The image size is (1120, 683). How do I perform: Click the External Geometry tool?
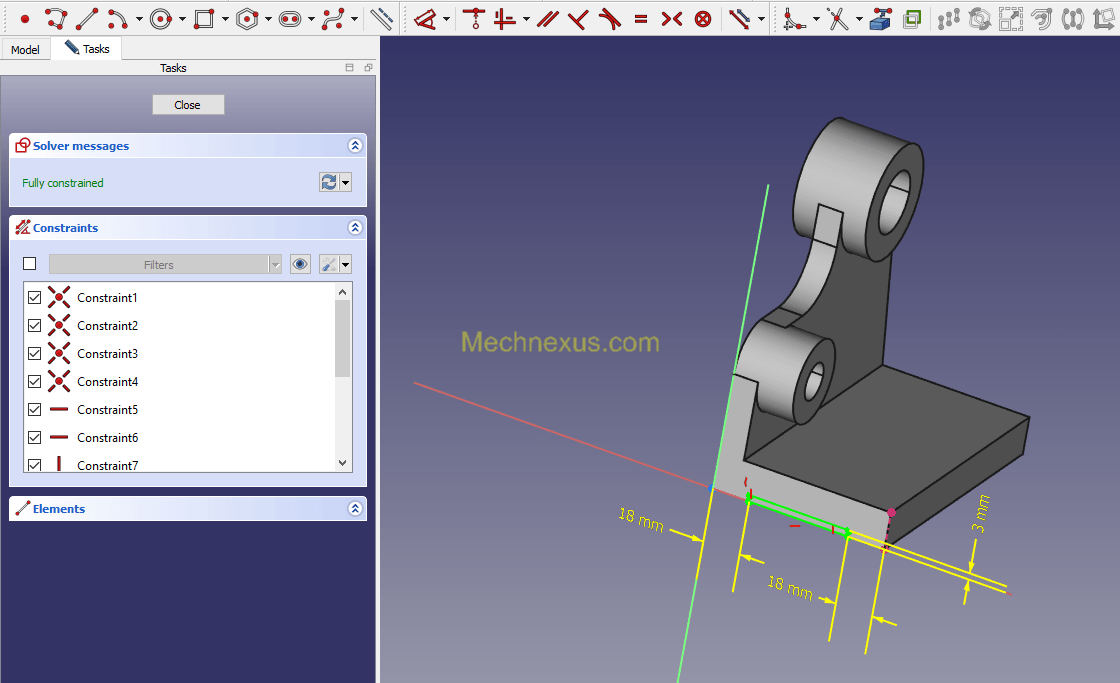click(x=881, y=18)
